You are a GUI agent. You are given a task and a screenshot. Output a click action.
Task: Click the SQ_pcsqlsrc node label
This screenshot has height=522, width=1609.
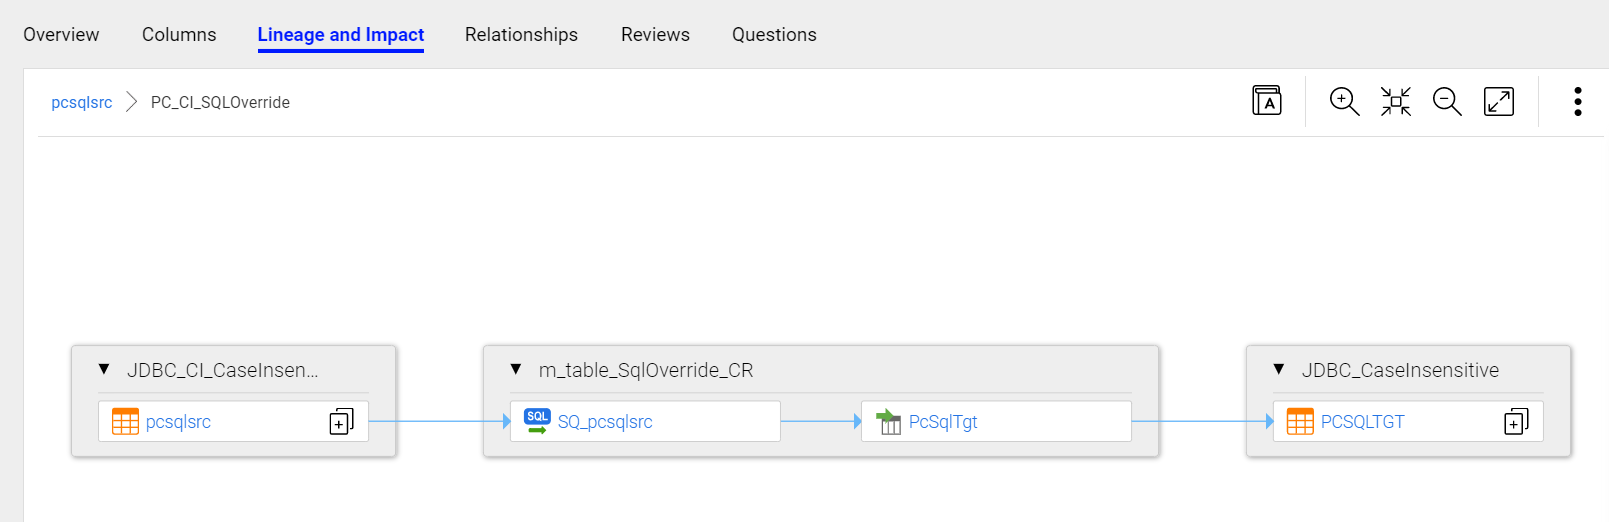point(605,422)
